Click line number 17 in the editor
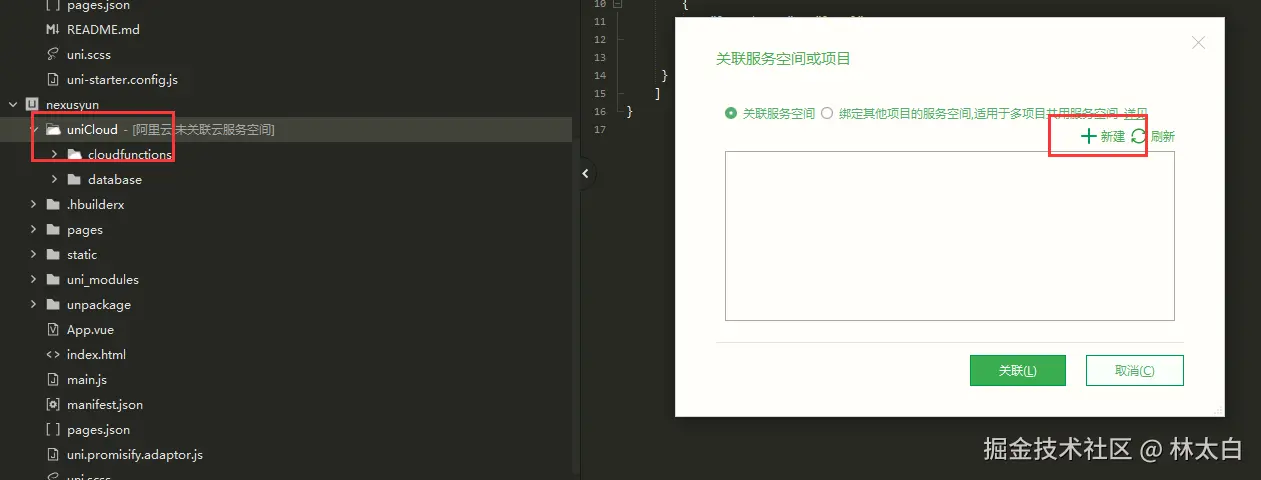This screenshot has width=1261, height=480. [600, 130]
